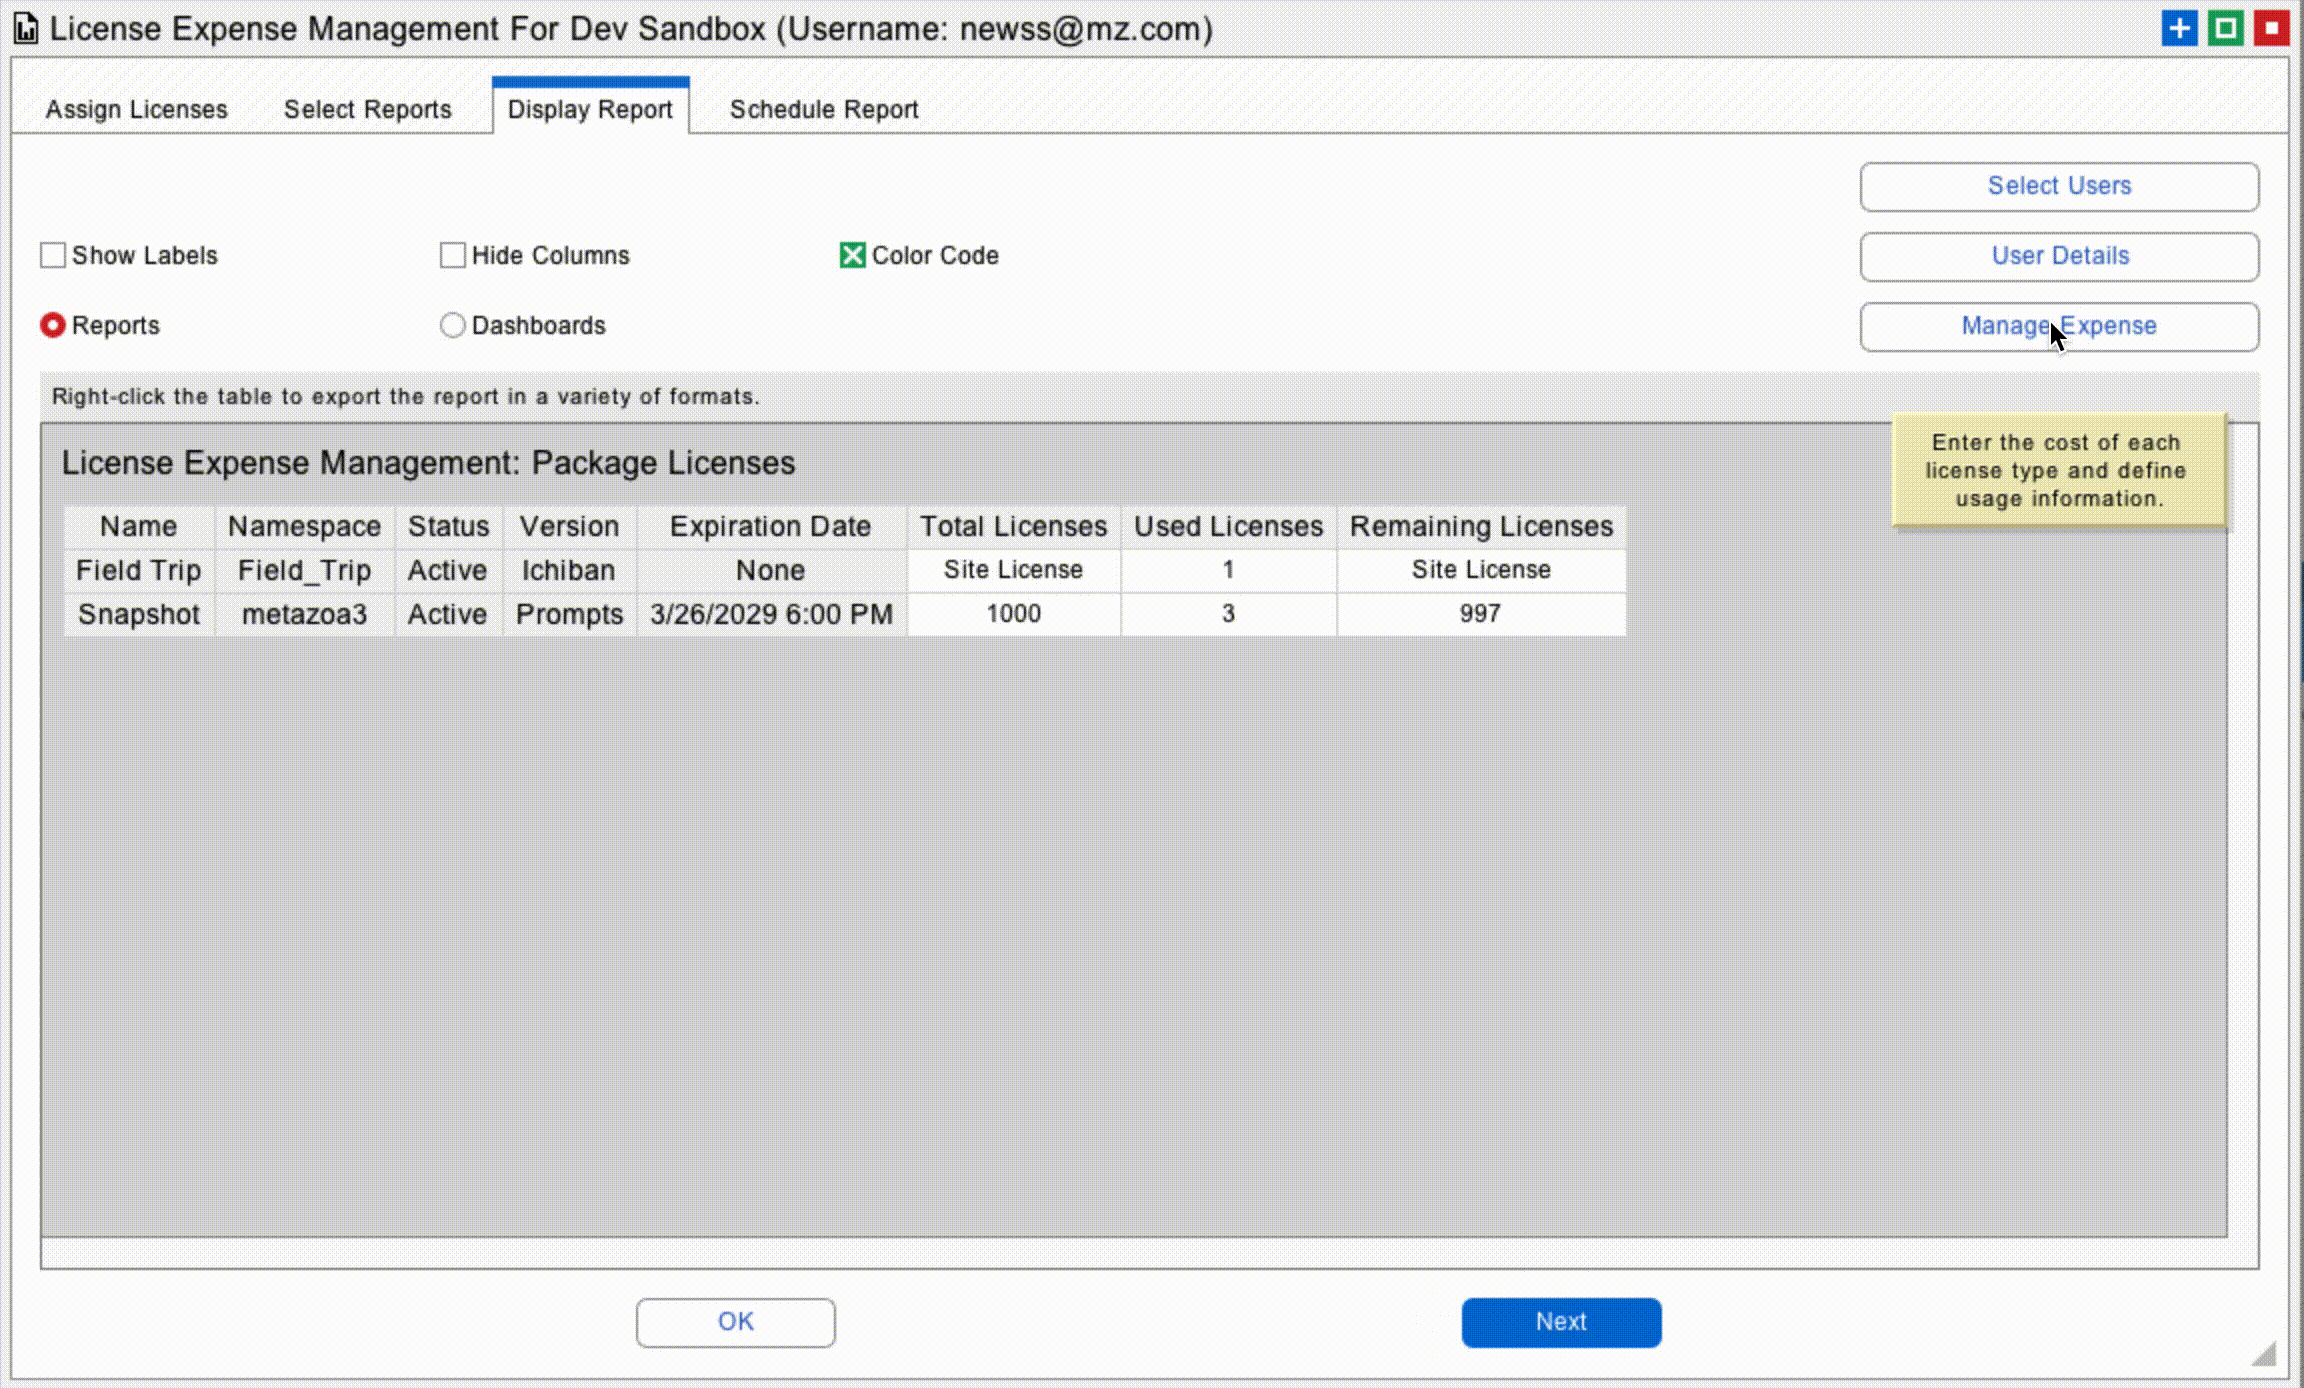Click Field Trip's Total Licenses Site License cell
The image size is (2304, 1388).
pos(1013,570)
